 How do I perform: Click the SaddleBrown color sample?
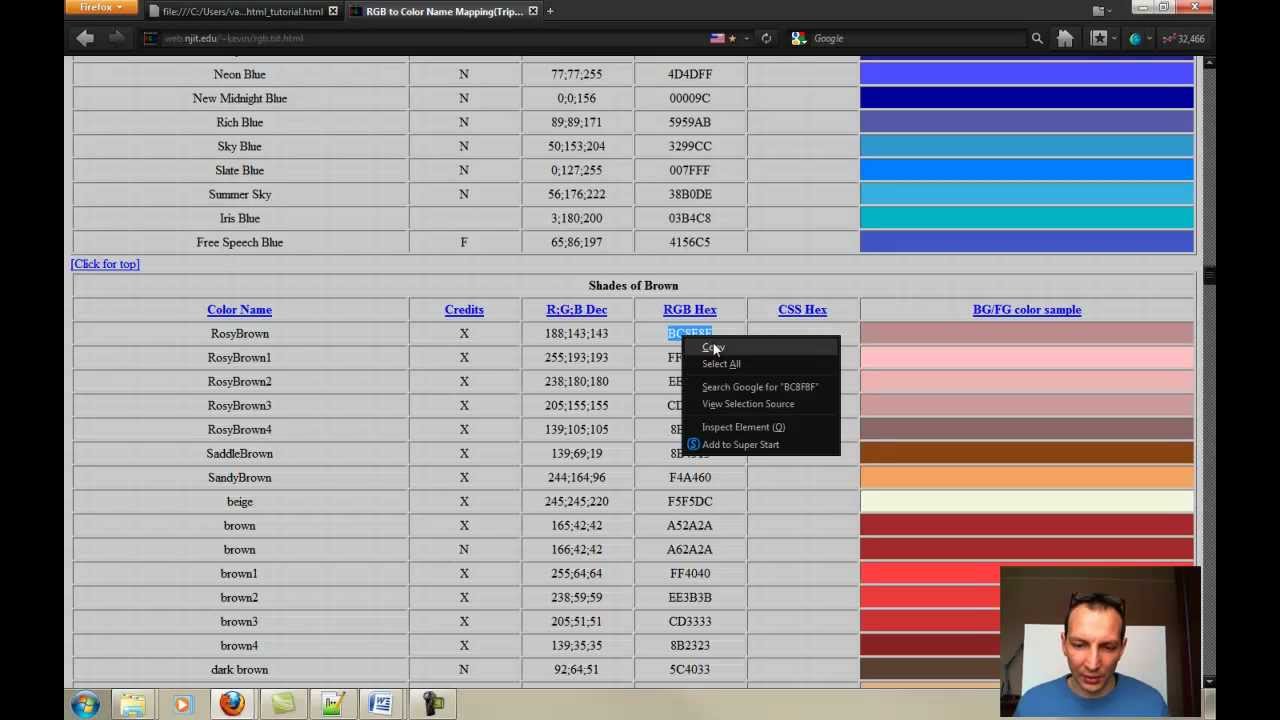click(x=1027, y=454)
